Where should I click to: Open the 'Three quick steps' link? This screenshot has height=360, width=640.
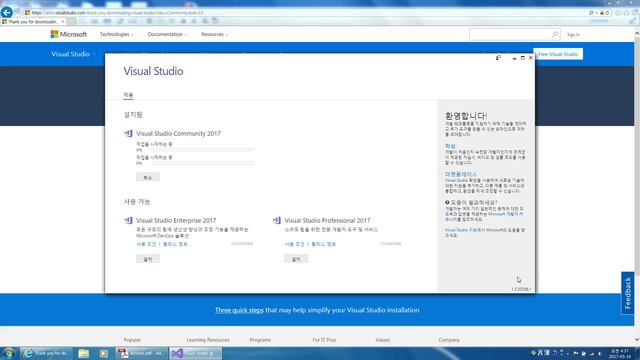point(239,310)
